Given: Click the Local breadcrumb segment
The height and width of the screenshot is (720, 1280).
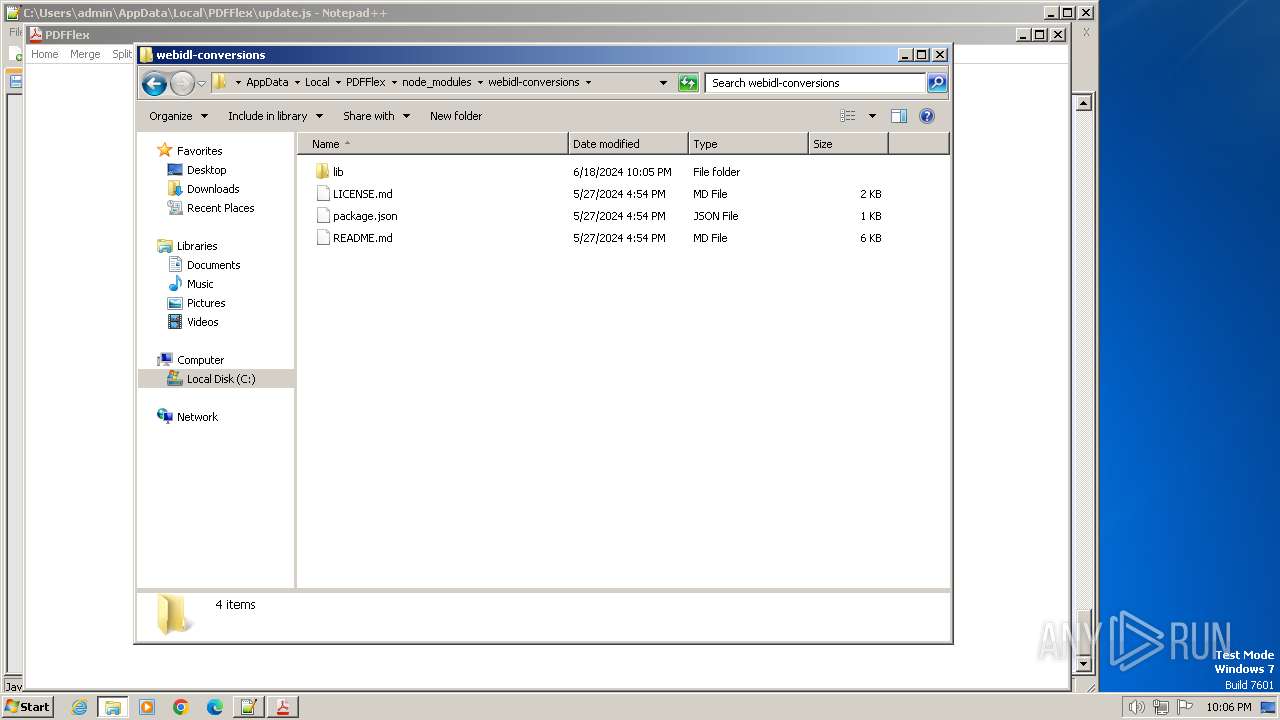Looking at the screenshot, I should point(317,83).
